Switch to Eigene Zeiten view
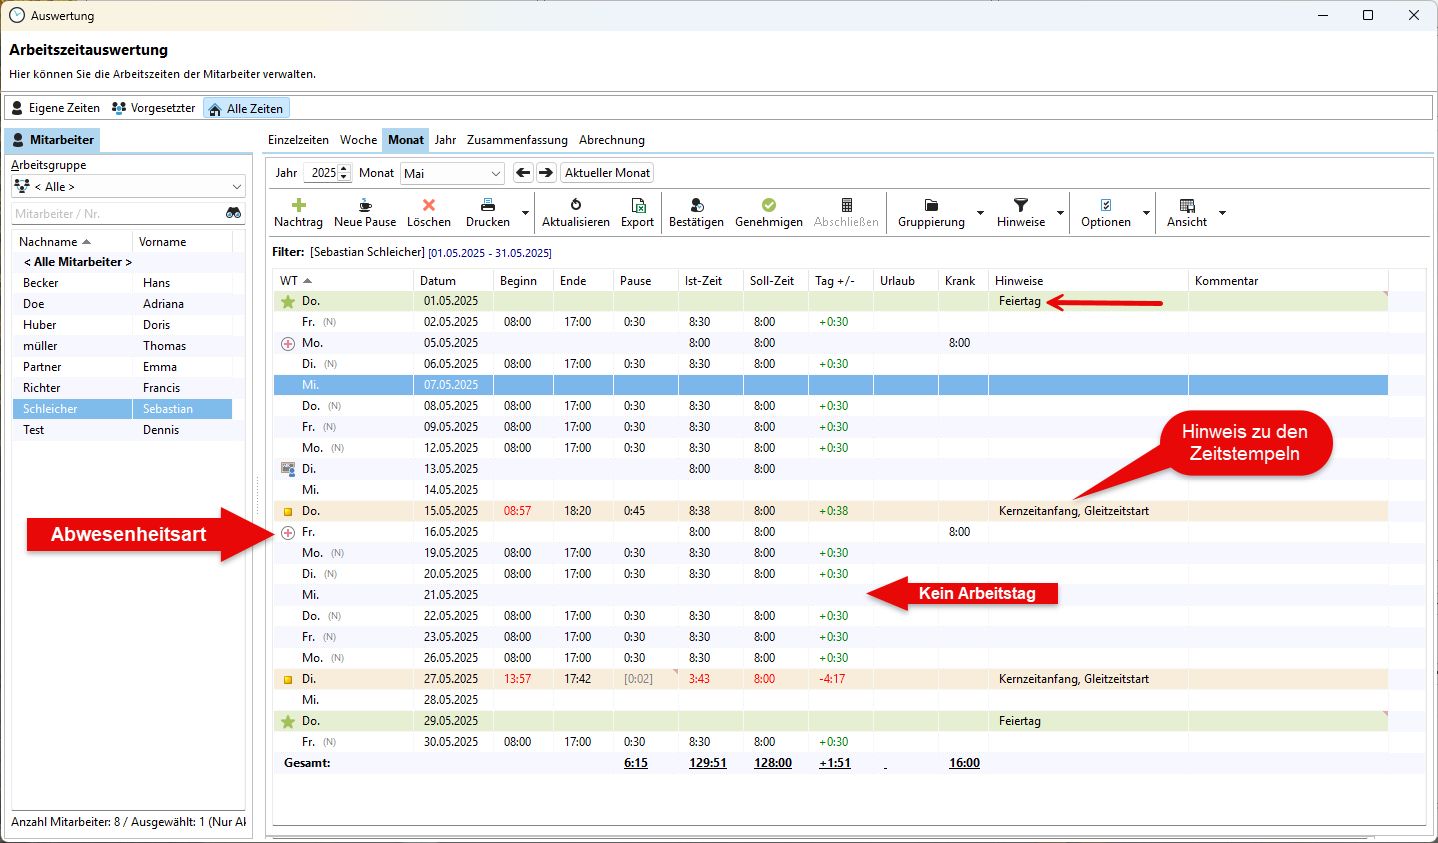 click(56, 108)
